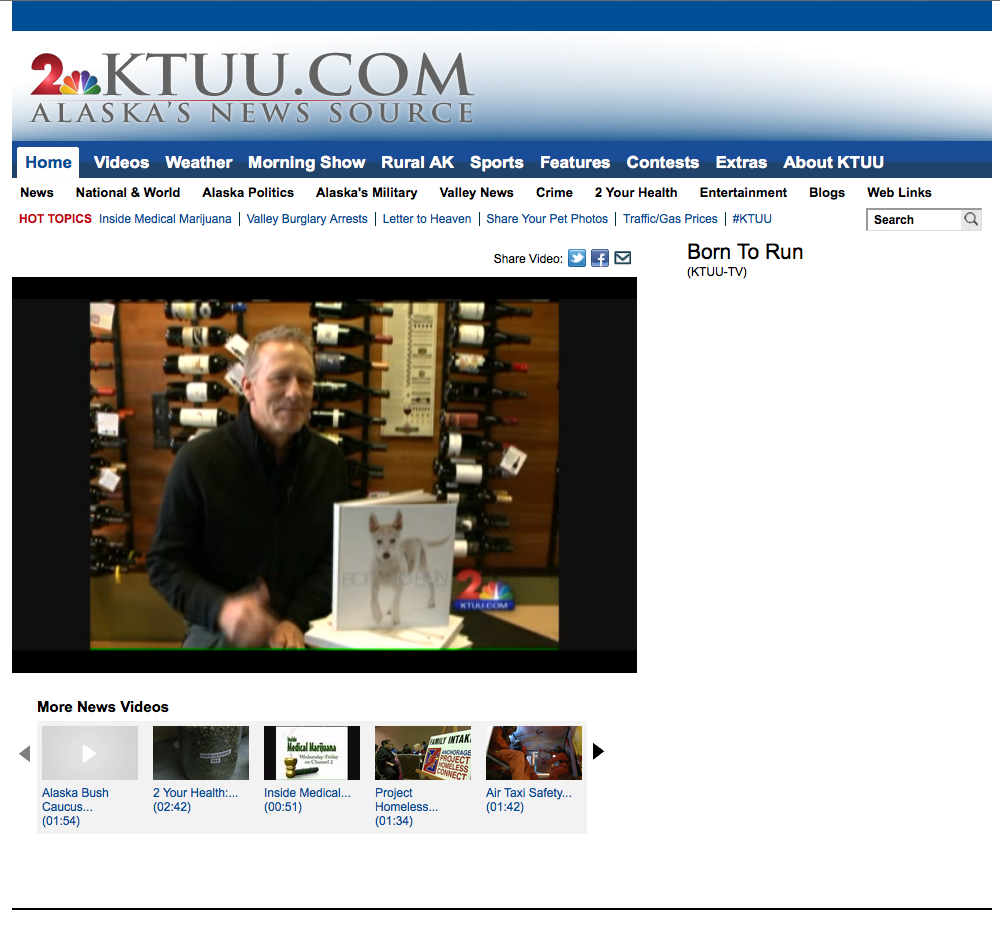
Task: Go to National & World news
Action: [128, 193]
